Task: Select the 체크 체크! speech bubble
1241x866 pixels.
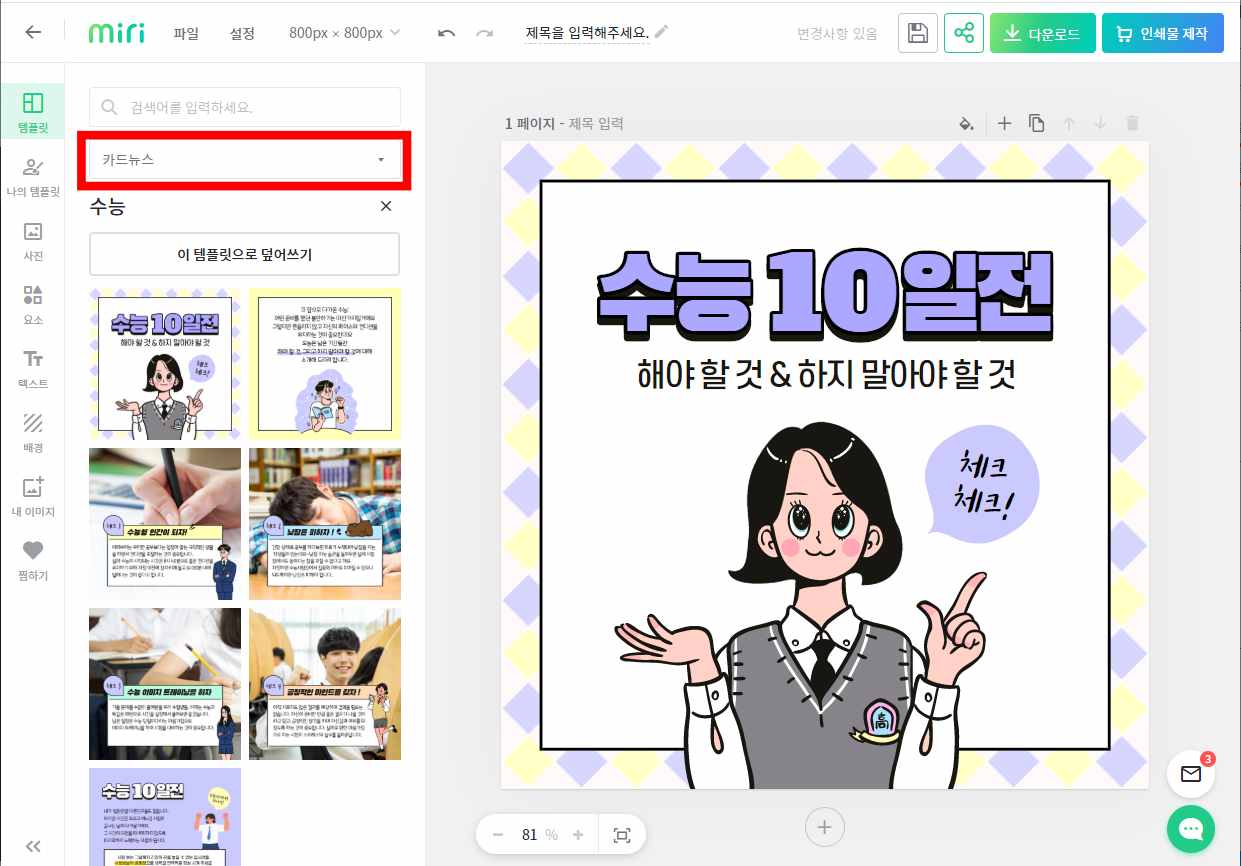Action: pyautogui.click(x=981, y=484)
